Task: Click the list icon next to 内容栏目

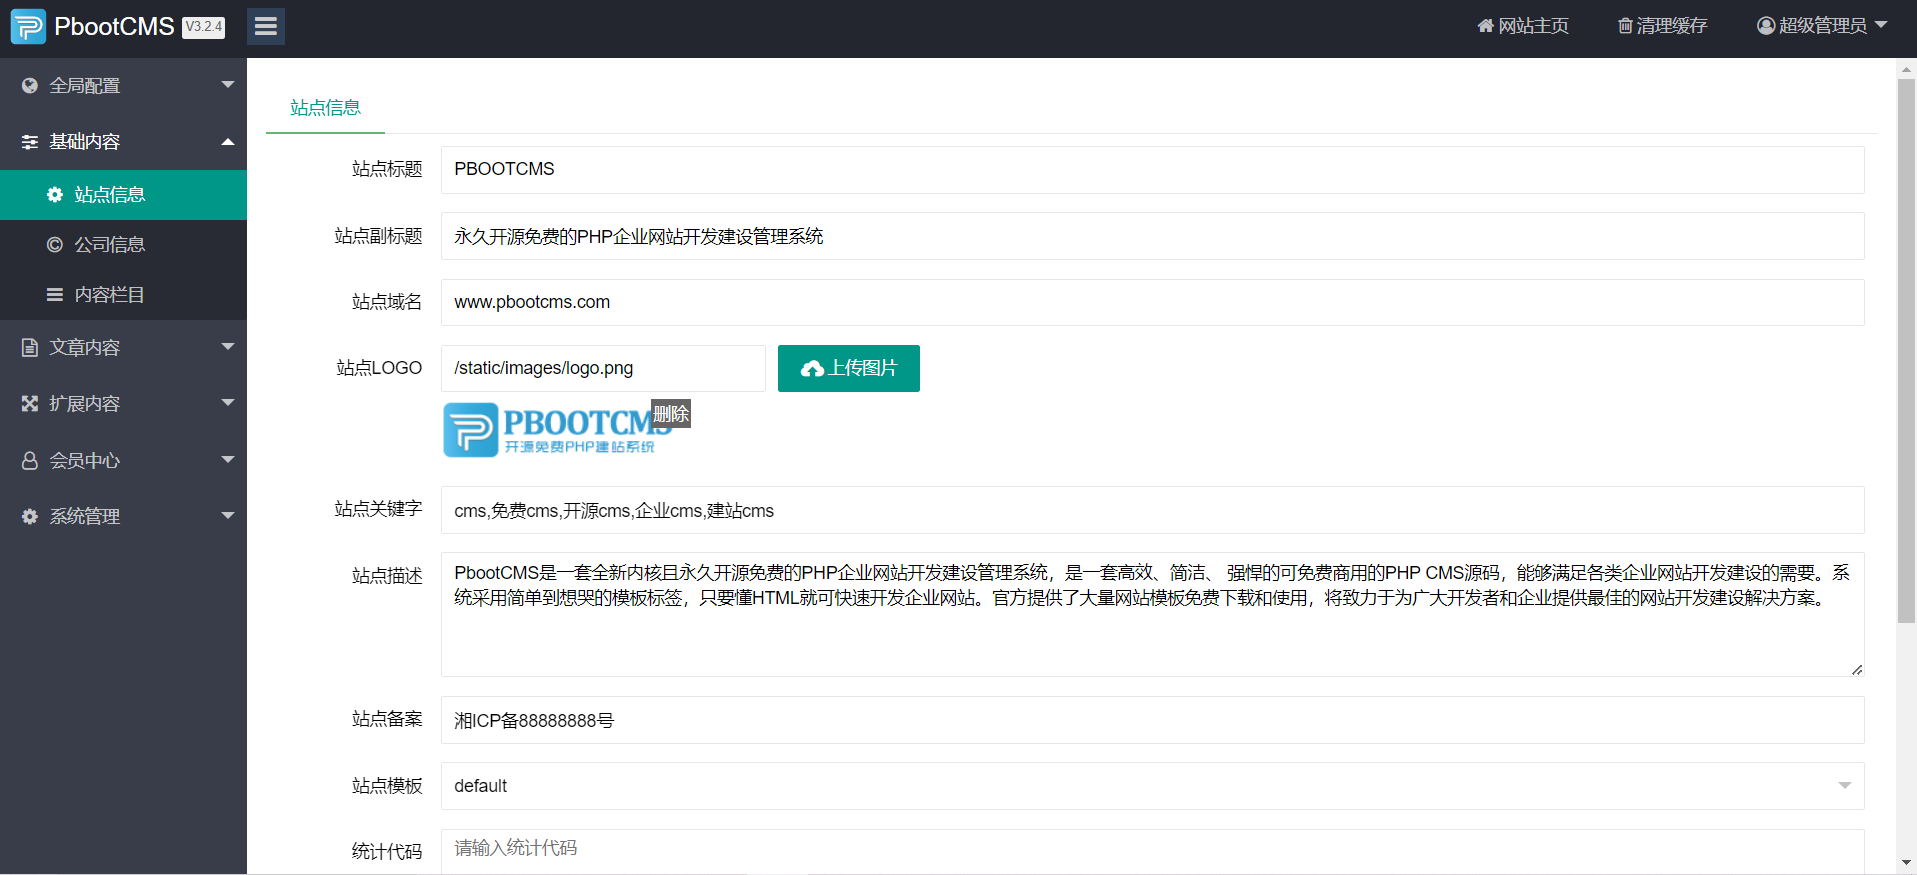Action: [55, 295]
